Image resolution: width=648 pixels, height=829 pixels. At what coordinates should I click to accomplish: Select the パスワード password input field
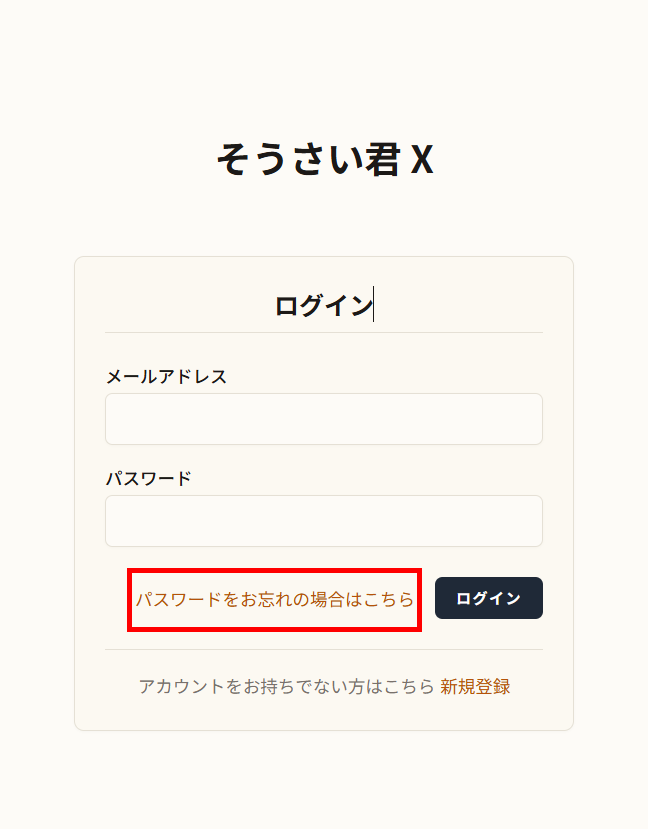[323, 521]
